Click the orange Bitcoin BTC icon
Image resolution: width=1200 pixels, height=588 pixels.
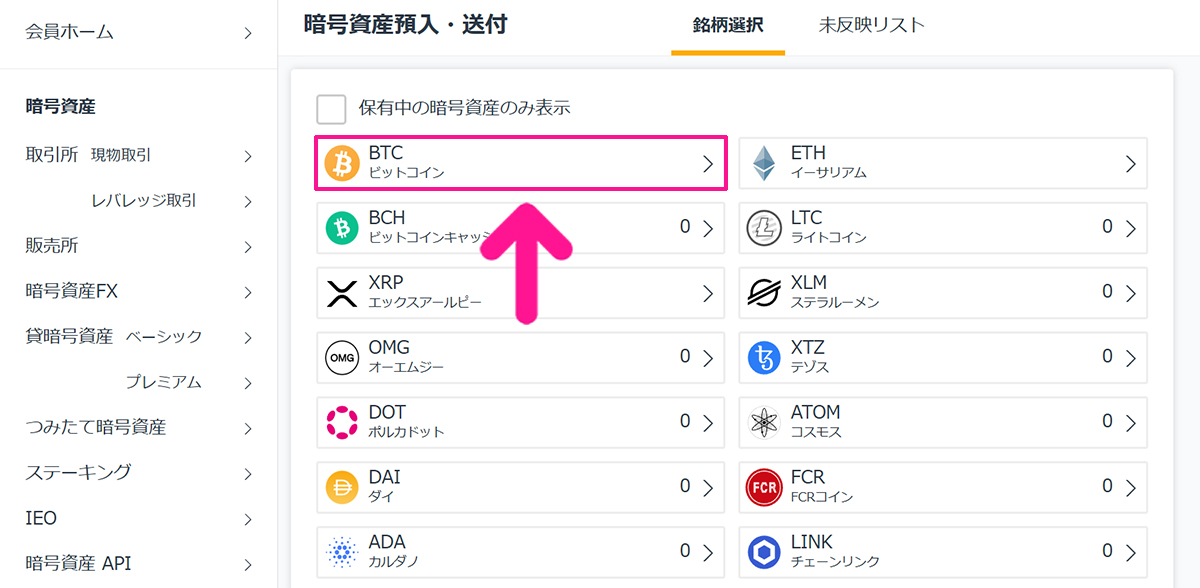pos(342,163)
